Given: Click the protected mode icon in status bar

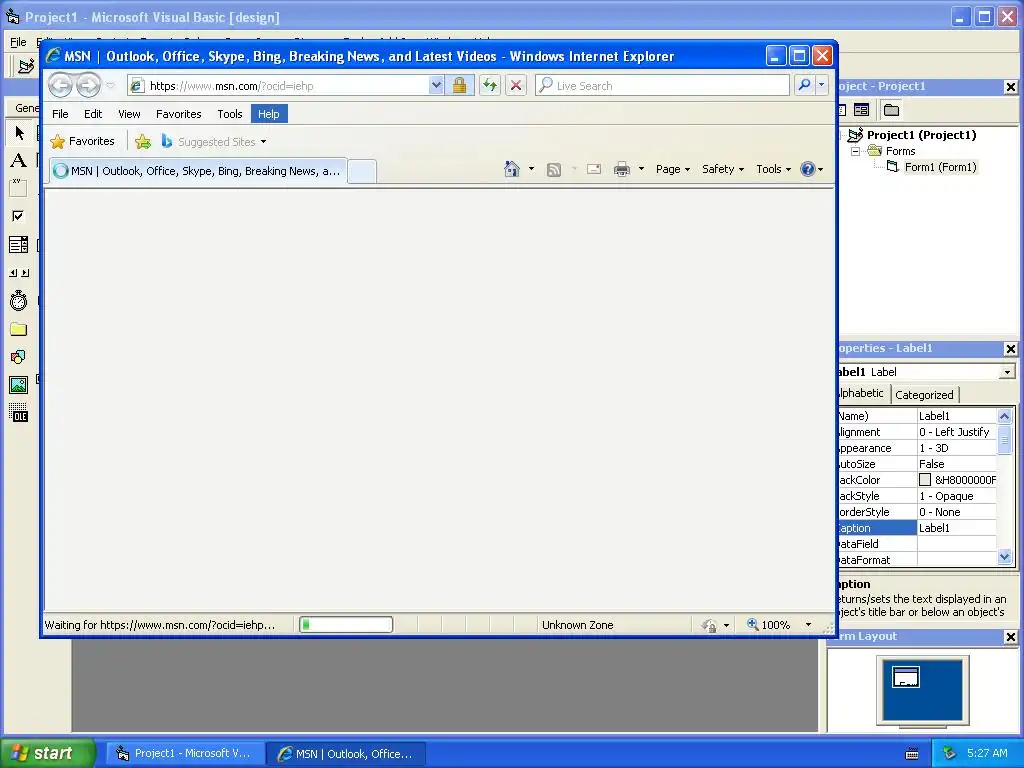Looking at the screenshot, I should [709, 625].
